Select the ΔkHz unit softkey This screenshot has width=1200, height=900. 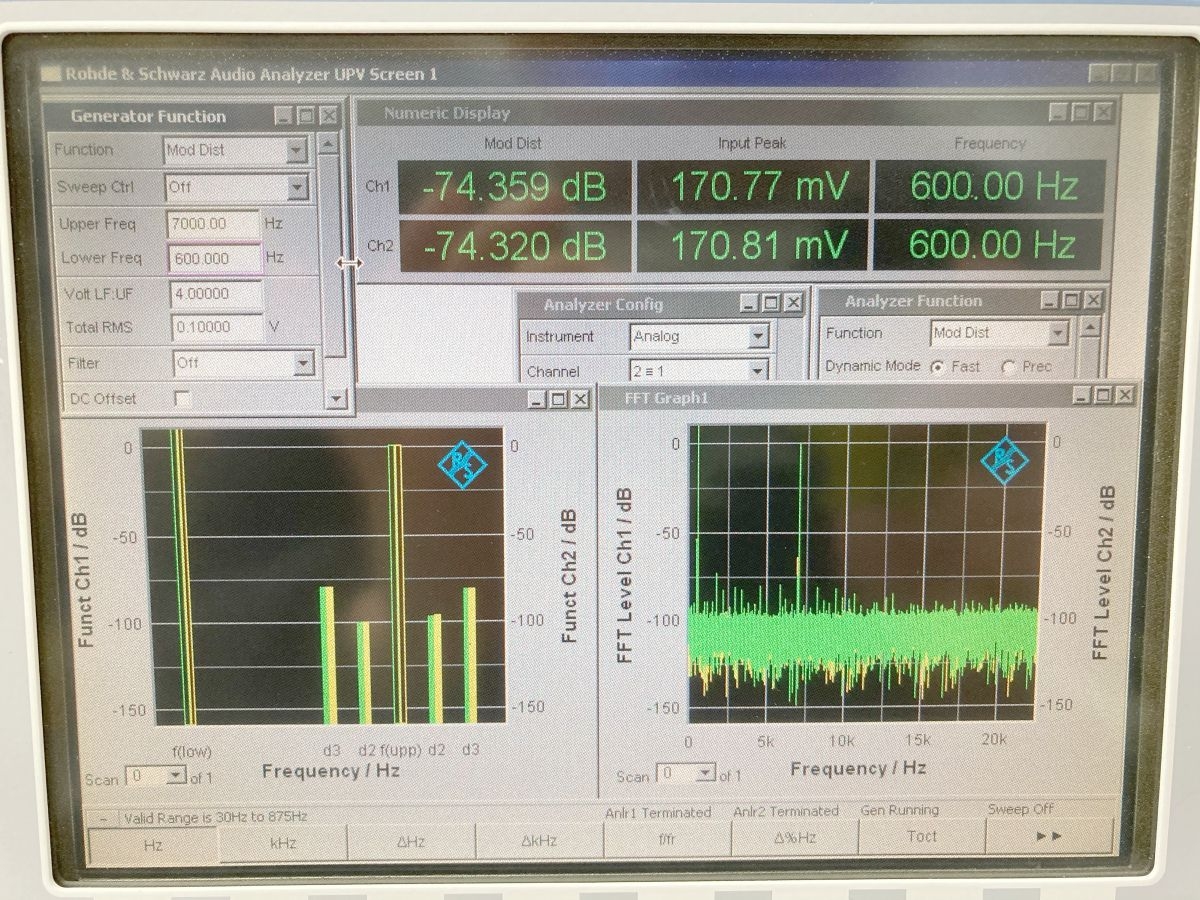click(539, 840)
